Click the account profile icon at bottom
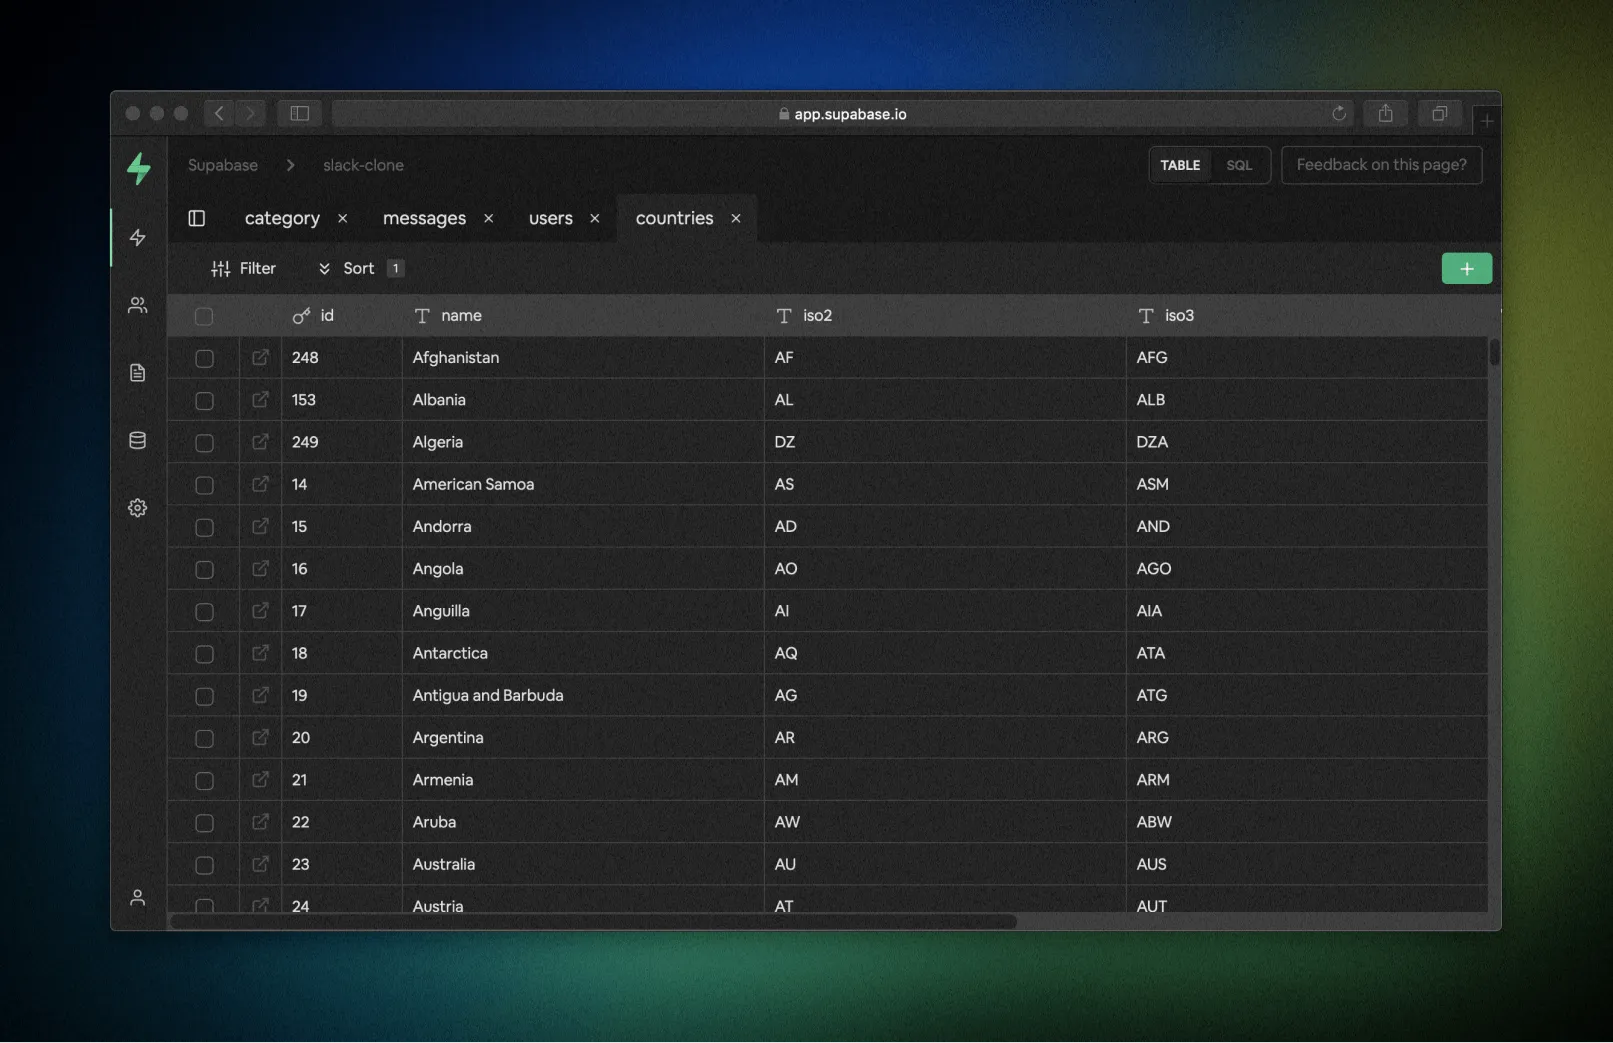Screen dimensions: 1613x1043 coord(138,898)
